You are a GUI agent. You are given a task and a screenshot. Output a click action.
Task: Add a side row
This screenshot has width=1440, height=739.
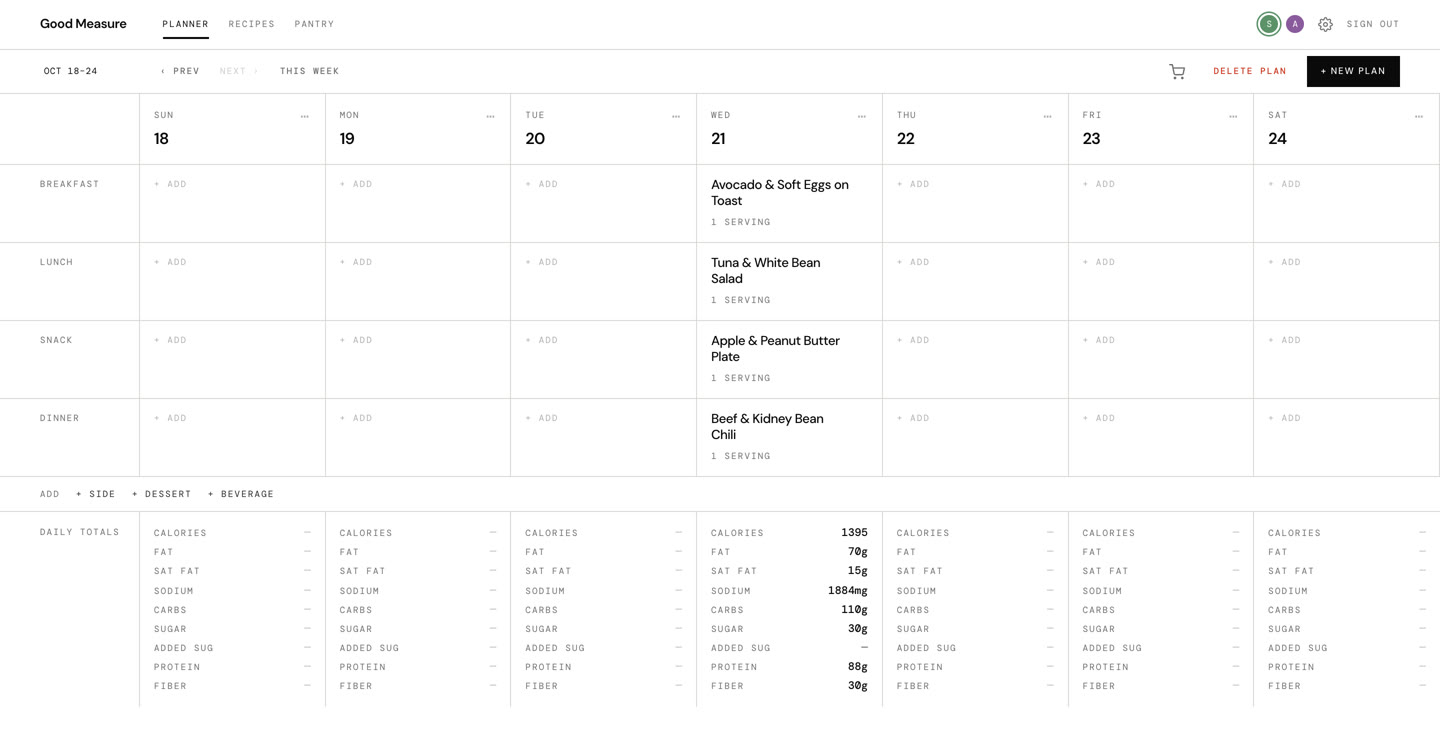click(96, 494)
